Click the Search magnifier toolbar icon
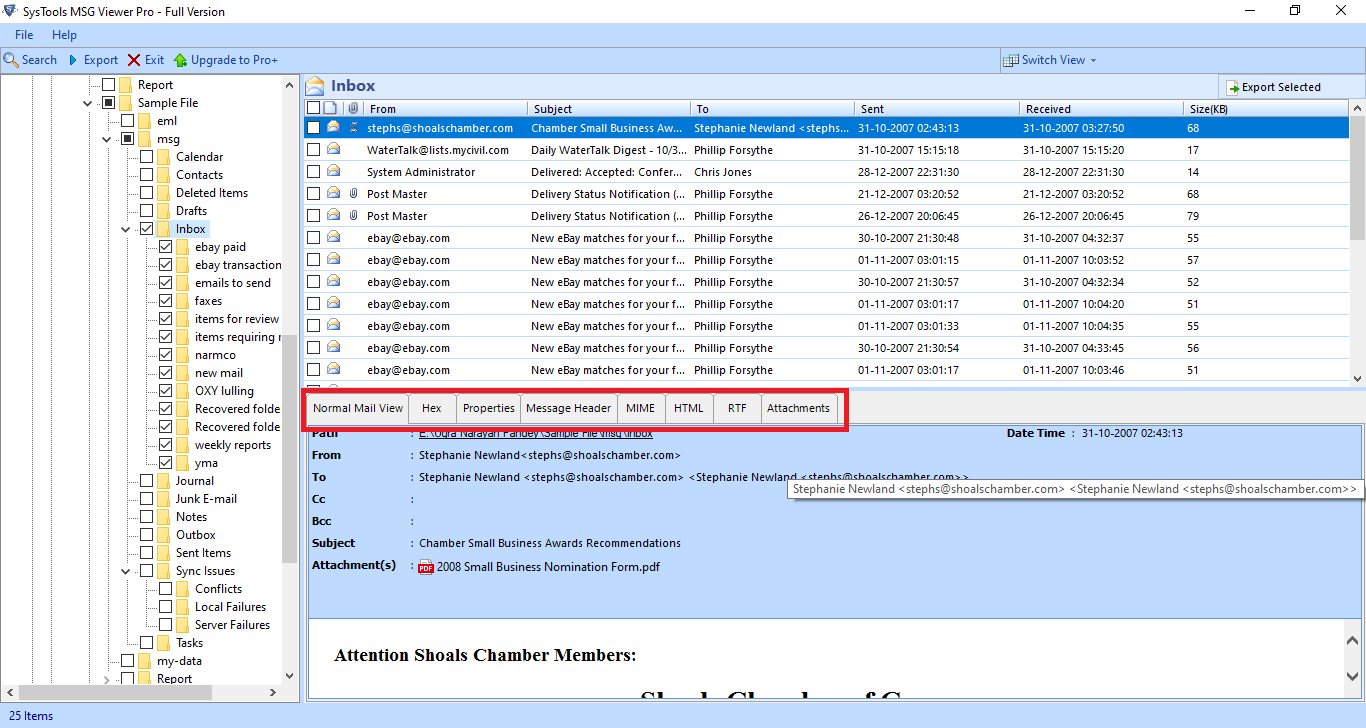The height and width of the screenshot is (728, 1366). click(x=11, y=60)
